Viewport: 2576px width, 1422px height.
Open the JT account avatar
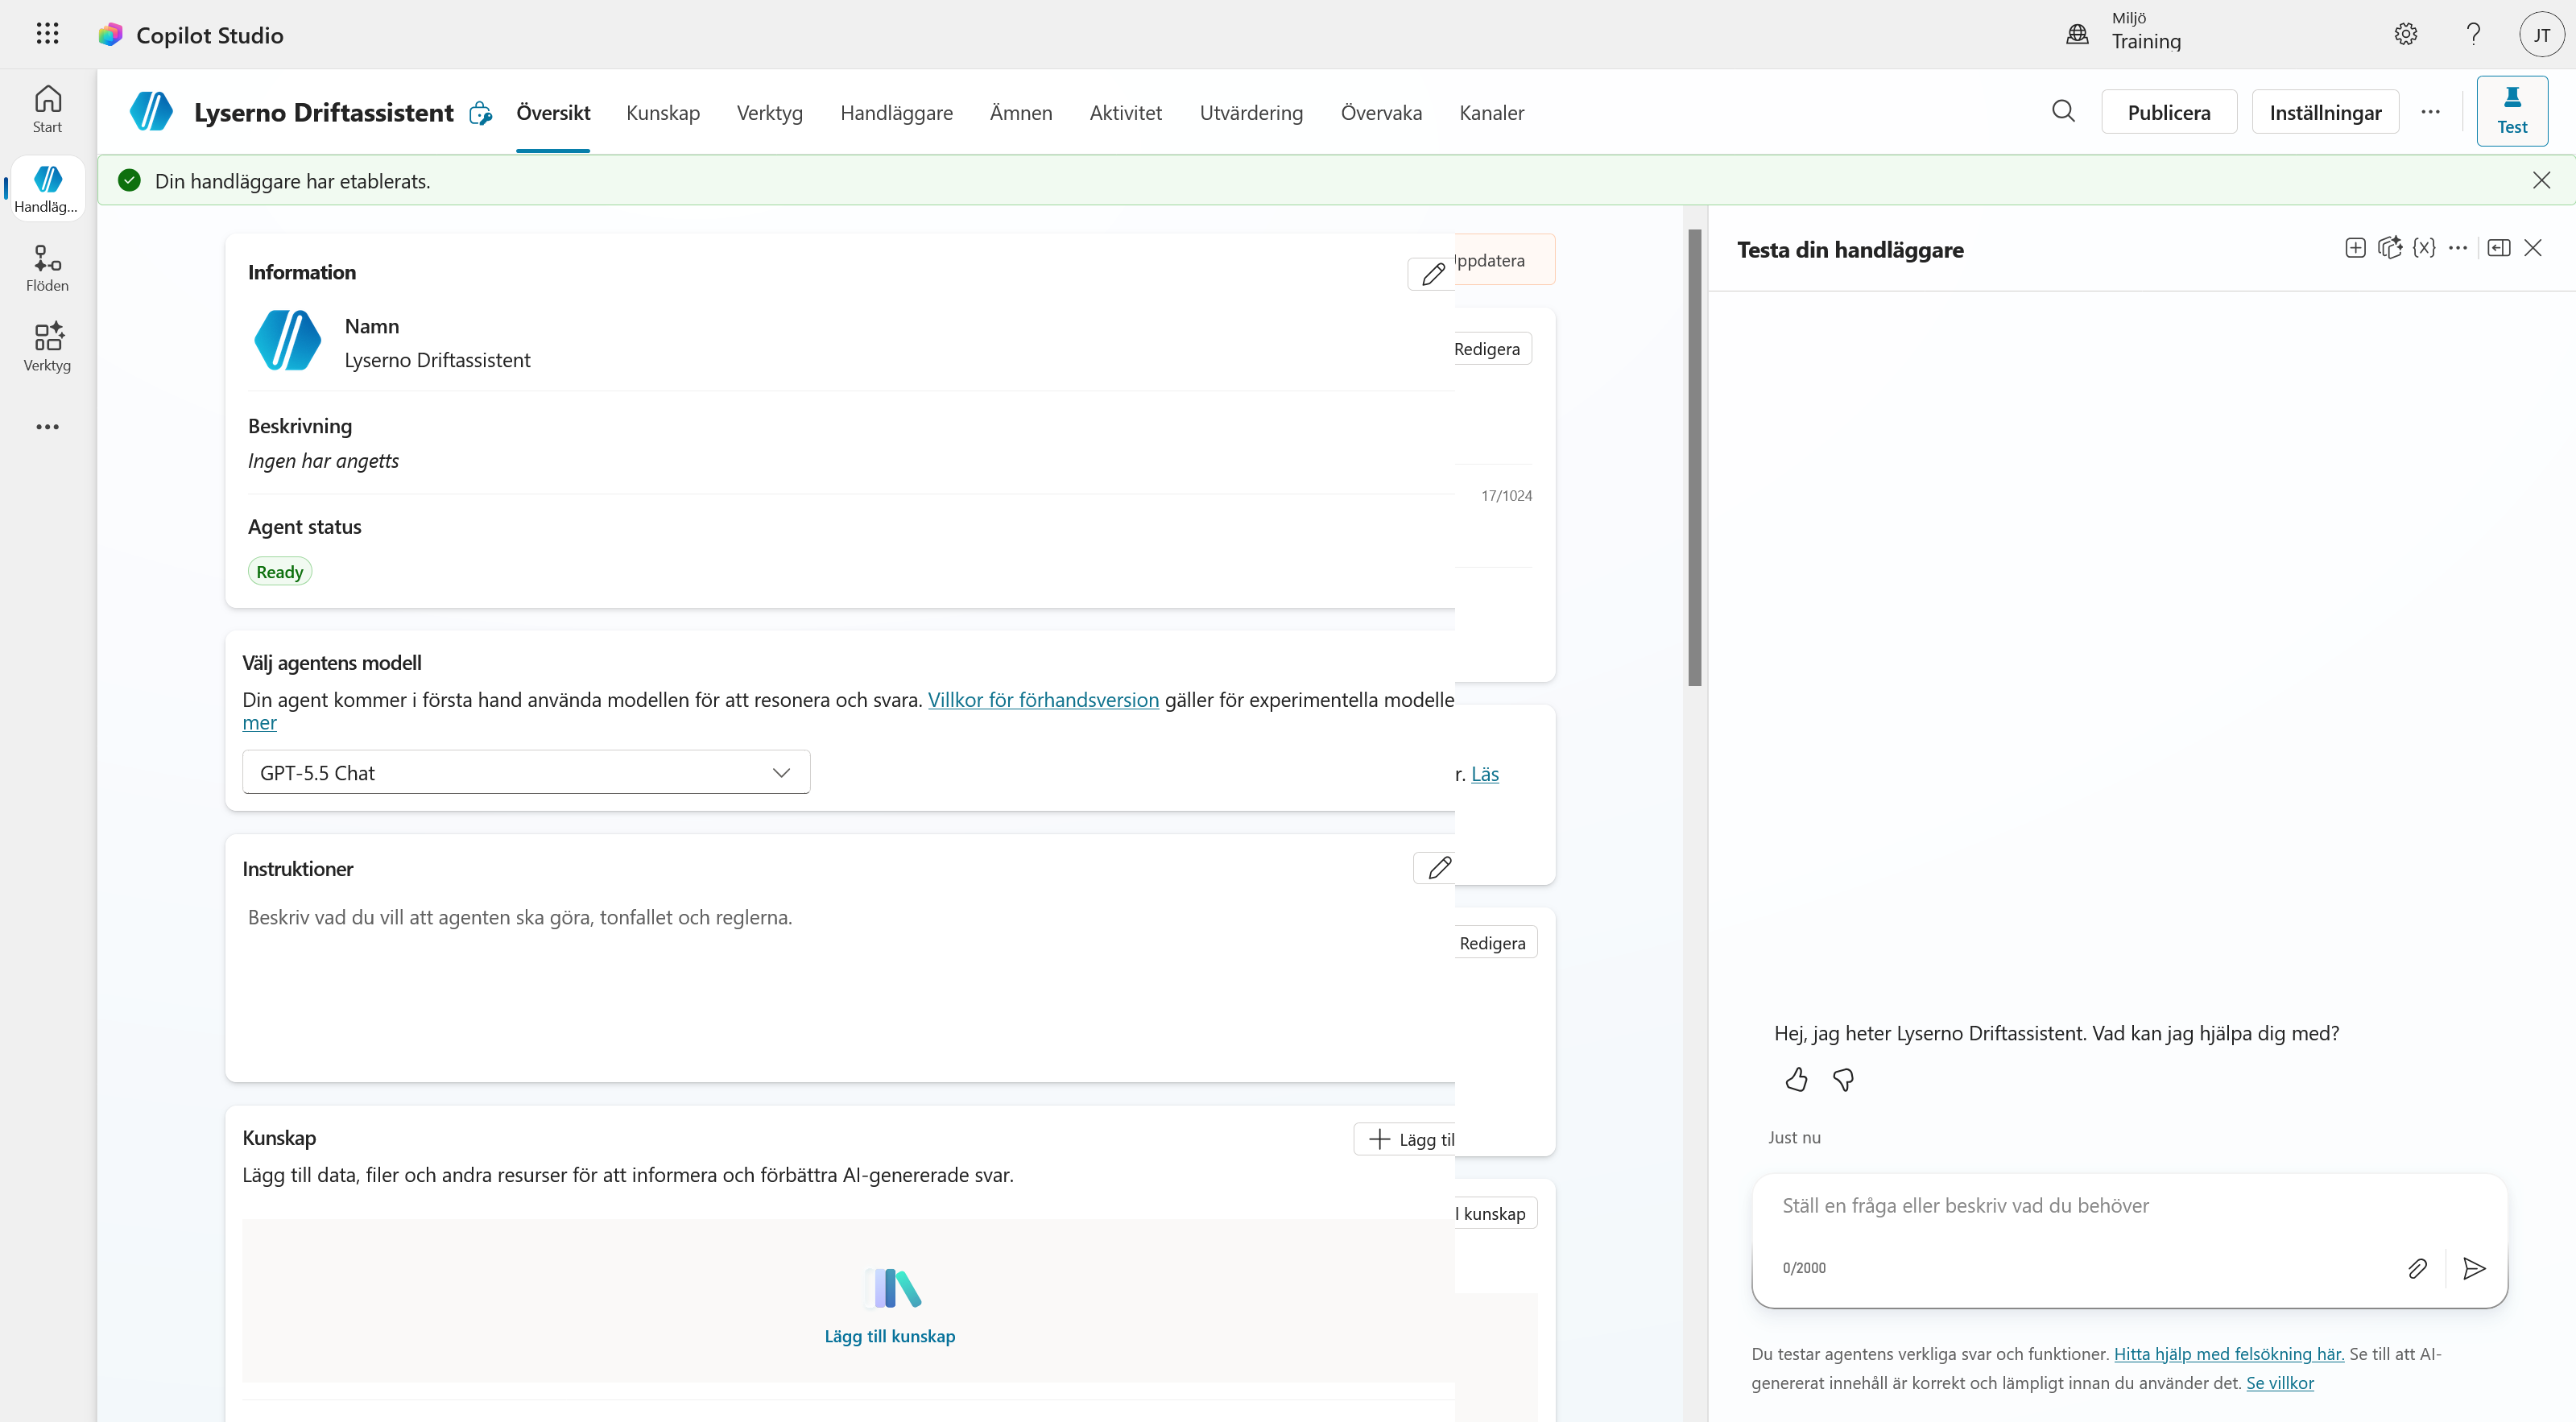click(x=2541, y=35)
